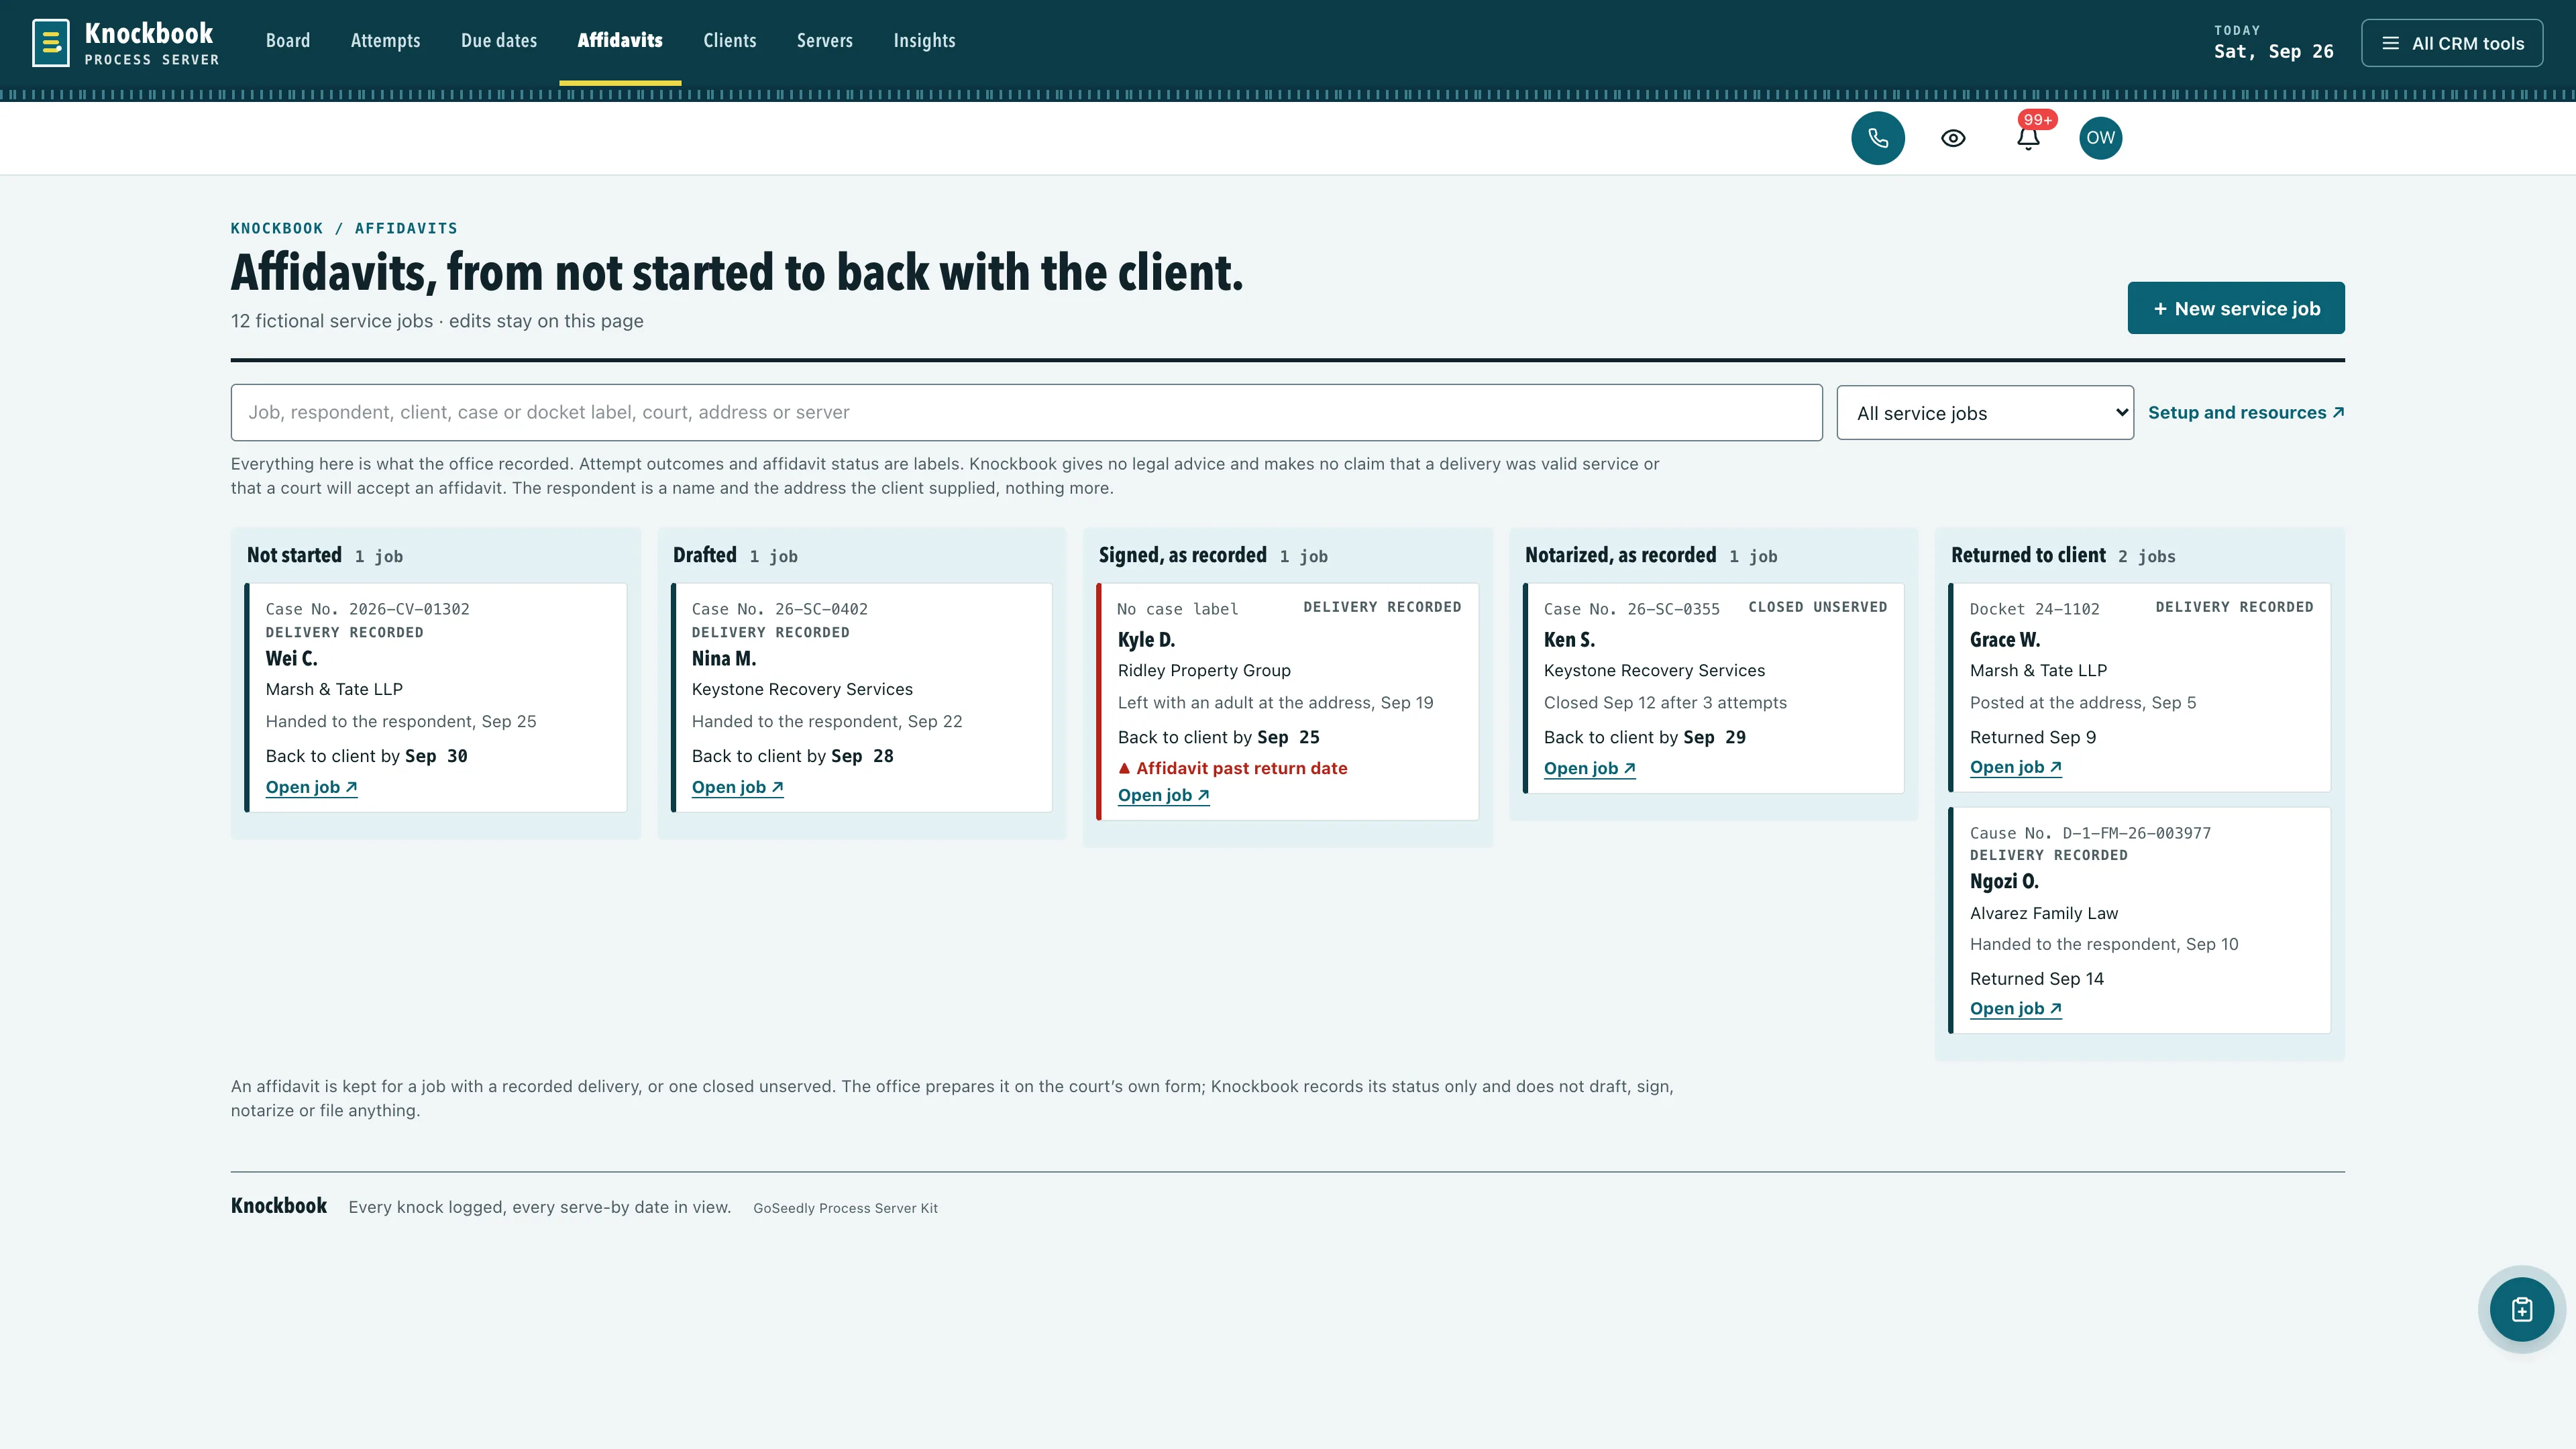Click the CLOSED UNSERVED status label
Viewport: 2576px width, 1449px height.
click(x=1818, y=607)
